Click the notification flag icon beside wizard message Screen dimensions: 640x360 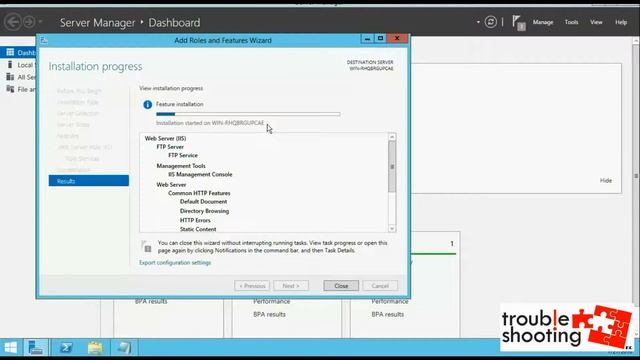click(x=146, y=246)
